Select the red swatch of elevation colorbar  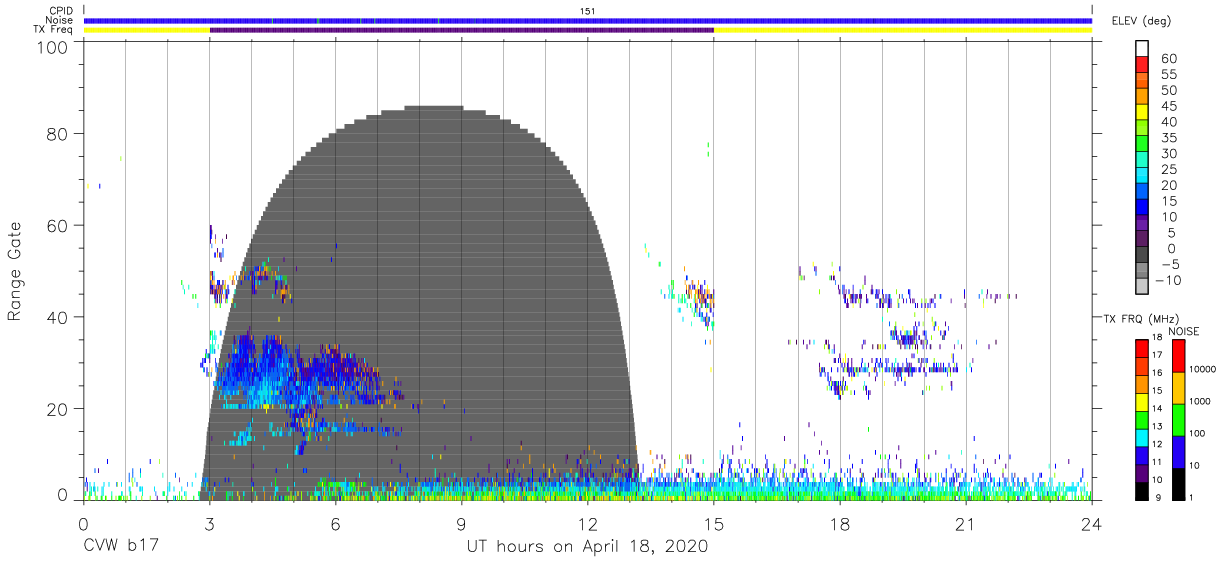tap(1141, 64)
